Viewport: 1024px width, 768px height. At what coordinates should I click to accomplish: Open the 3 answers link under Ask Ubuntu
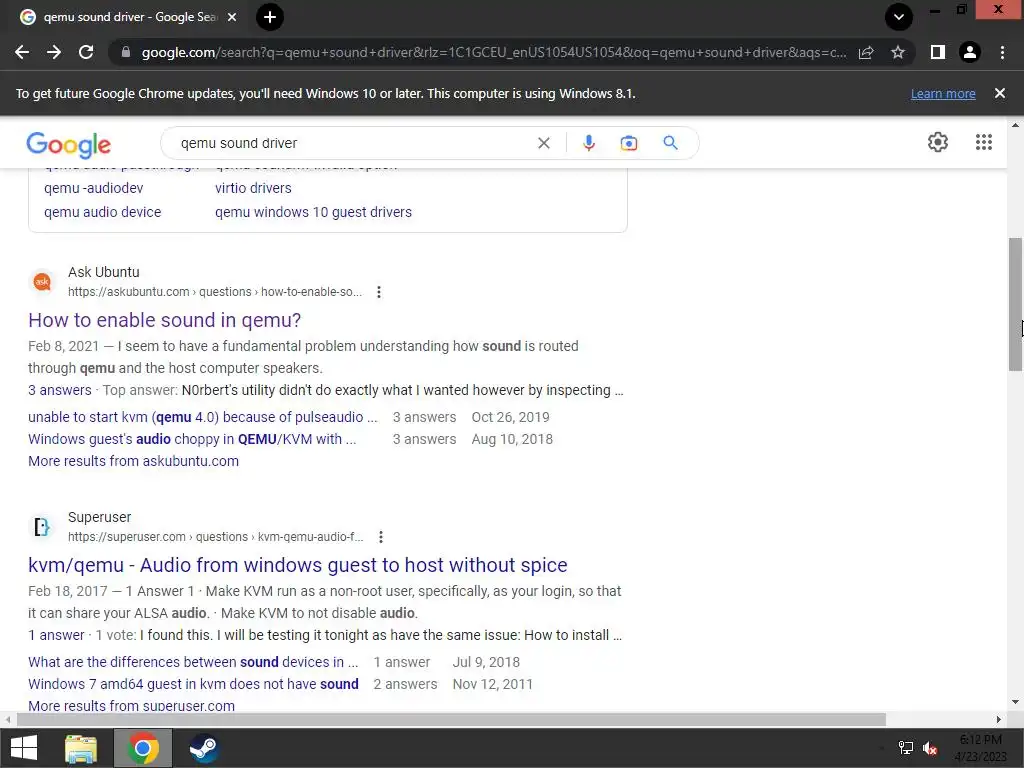click(59, 390)
